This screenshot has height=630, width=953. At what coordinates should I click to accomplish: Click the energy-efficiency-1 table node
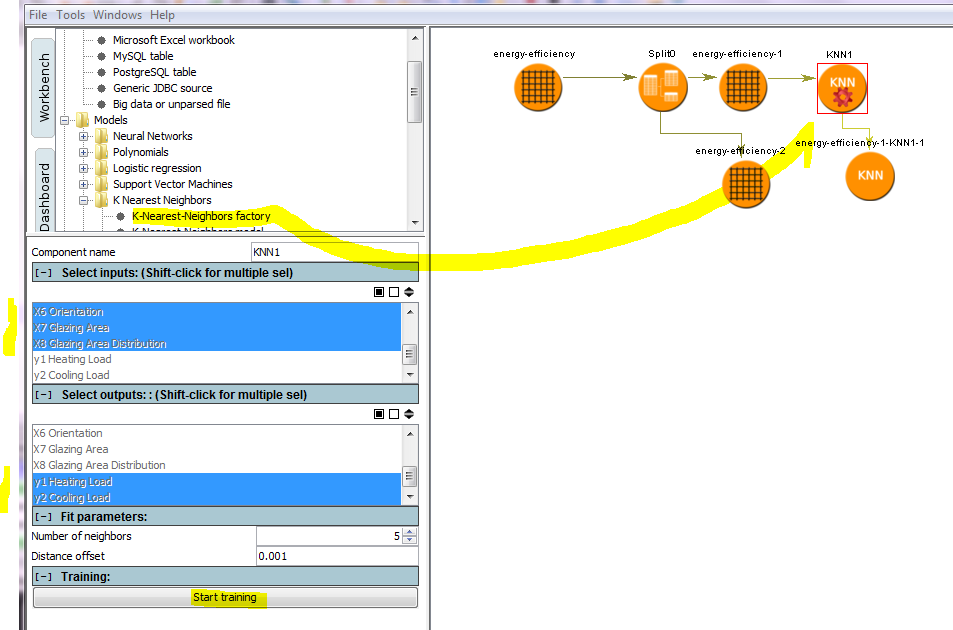click(x=741, y=87)
